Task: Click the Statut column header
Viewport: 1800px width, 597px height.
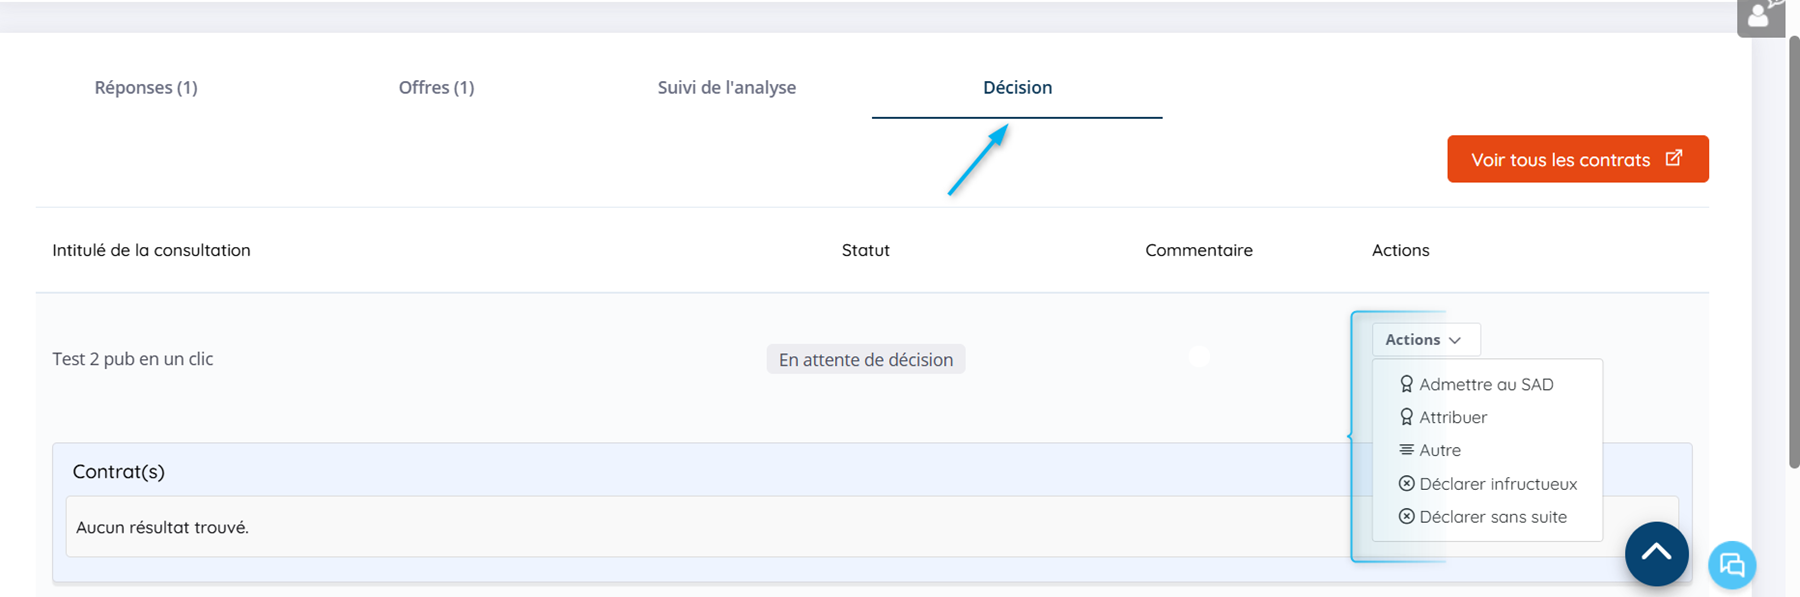Action: pyautogui.click(x=865, y=250)
